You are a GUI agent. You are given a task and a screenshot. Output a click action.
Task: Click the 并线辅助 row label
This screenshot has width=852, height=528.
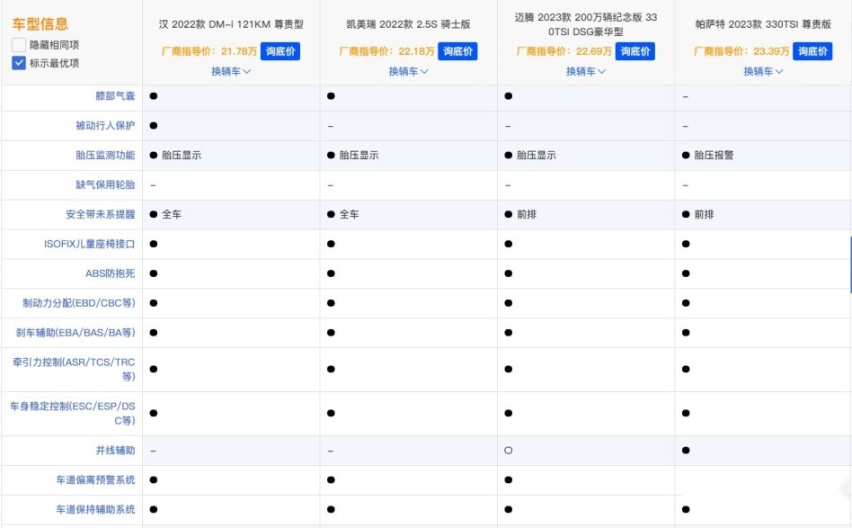pos(115,450)
